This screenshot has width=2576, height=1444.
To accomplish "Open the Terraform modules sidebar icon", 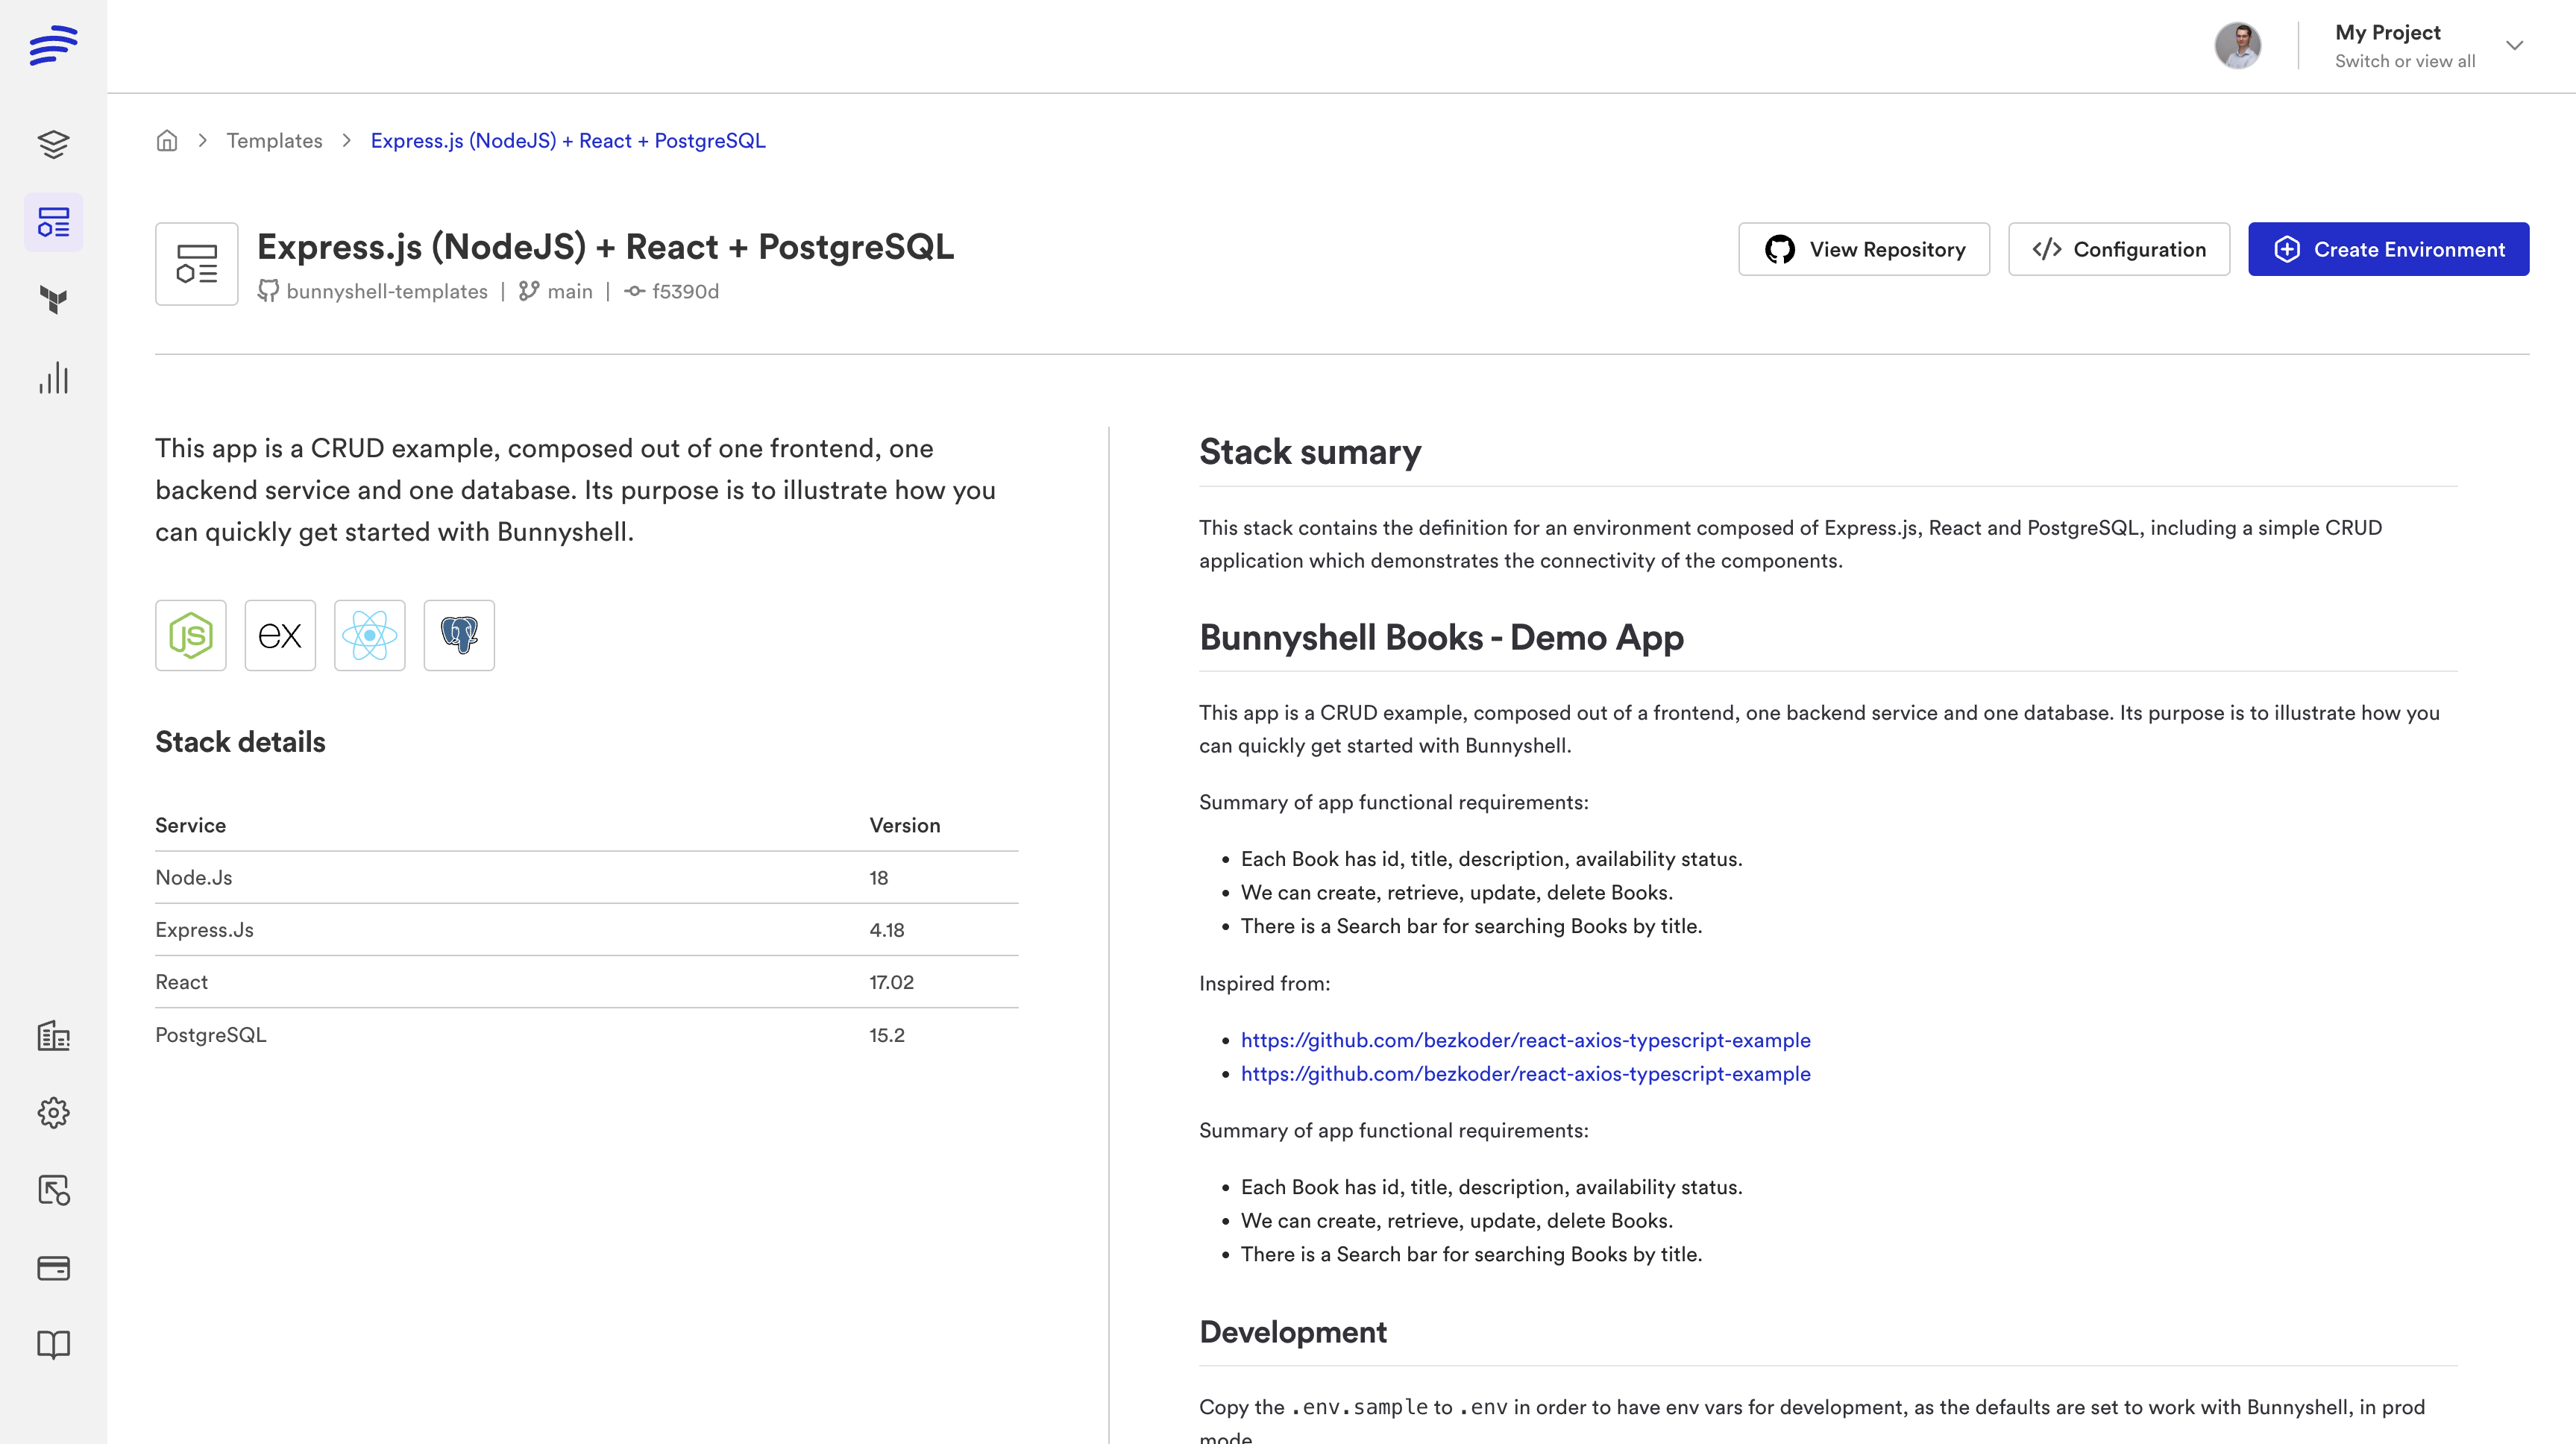I will click(53, 299).
